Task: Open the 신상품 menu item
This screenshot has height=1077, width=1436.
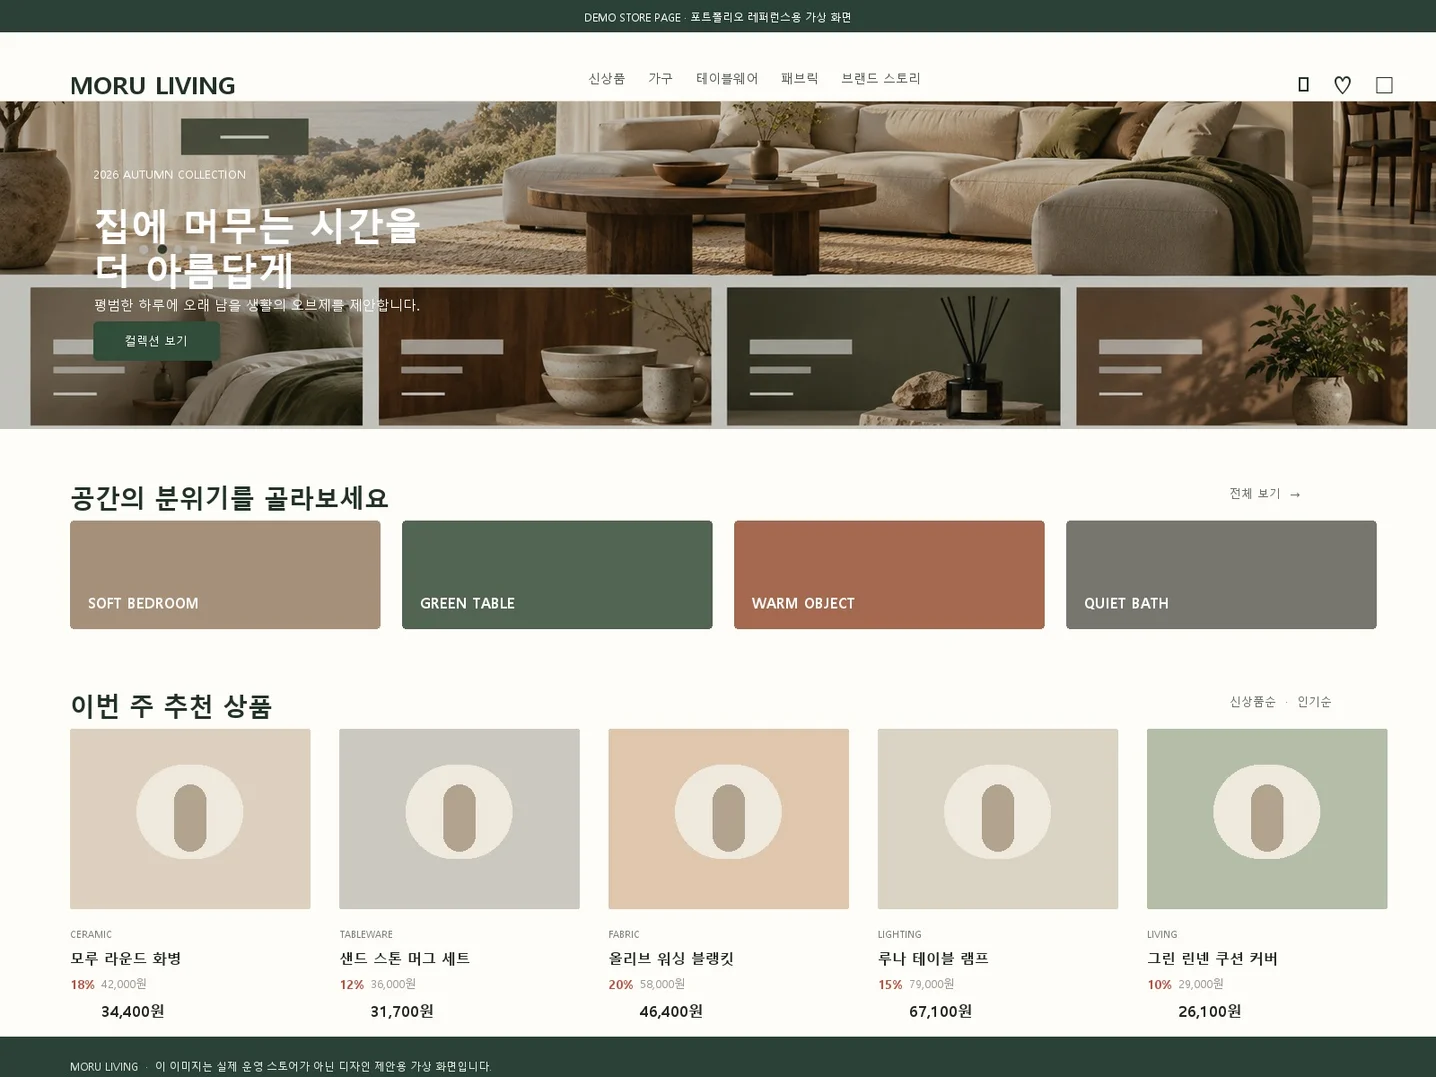Action: tap(607, 78)
